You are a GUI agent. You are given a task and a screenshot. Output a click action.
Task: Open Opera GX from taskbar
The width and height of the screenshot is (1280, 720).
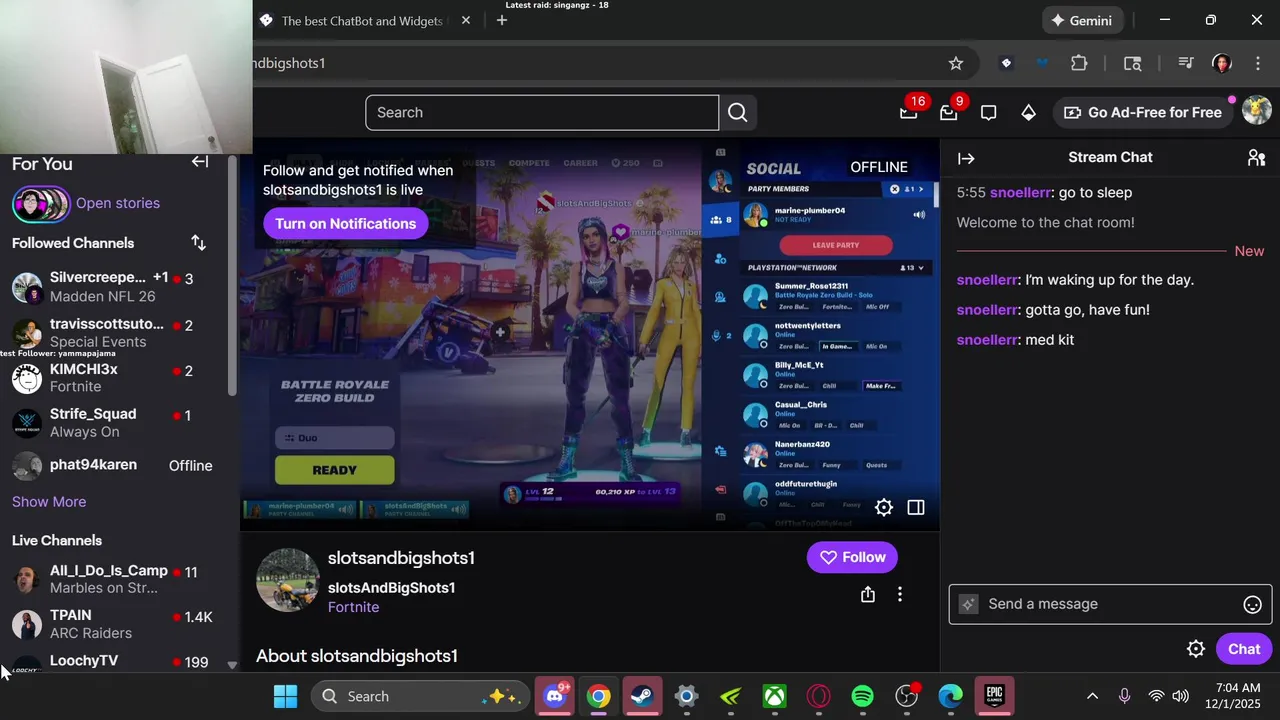818,696
